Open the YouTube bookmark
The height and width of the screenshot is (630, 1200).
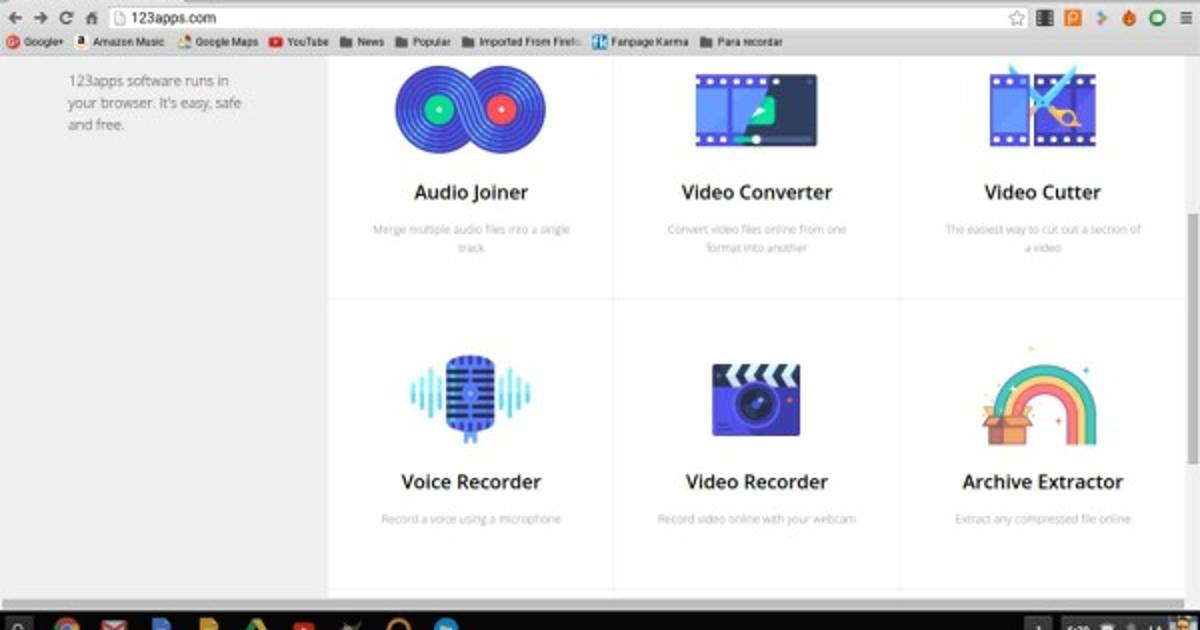298,42
